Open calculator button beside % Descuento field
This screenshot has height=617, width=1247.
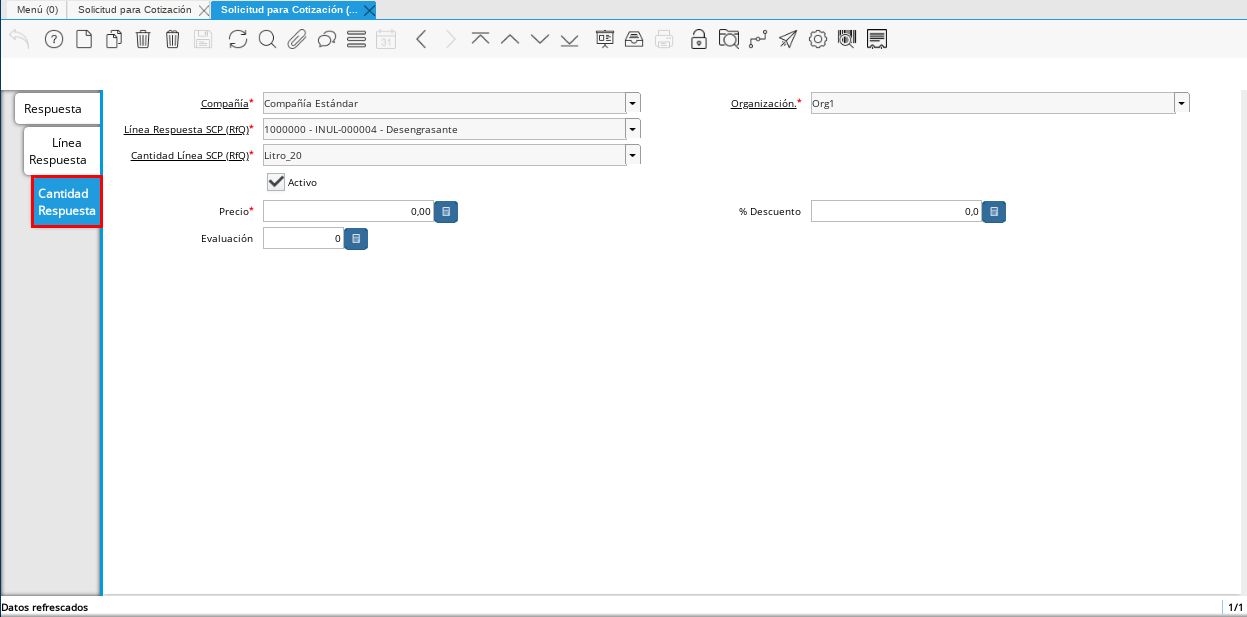point(994,212)
